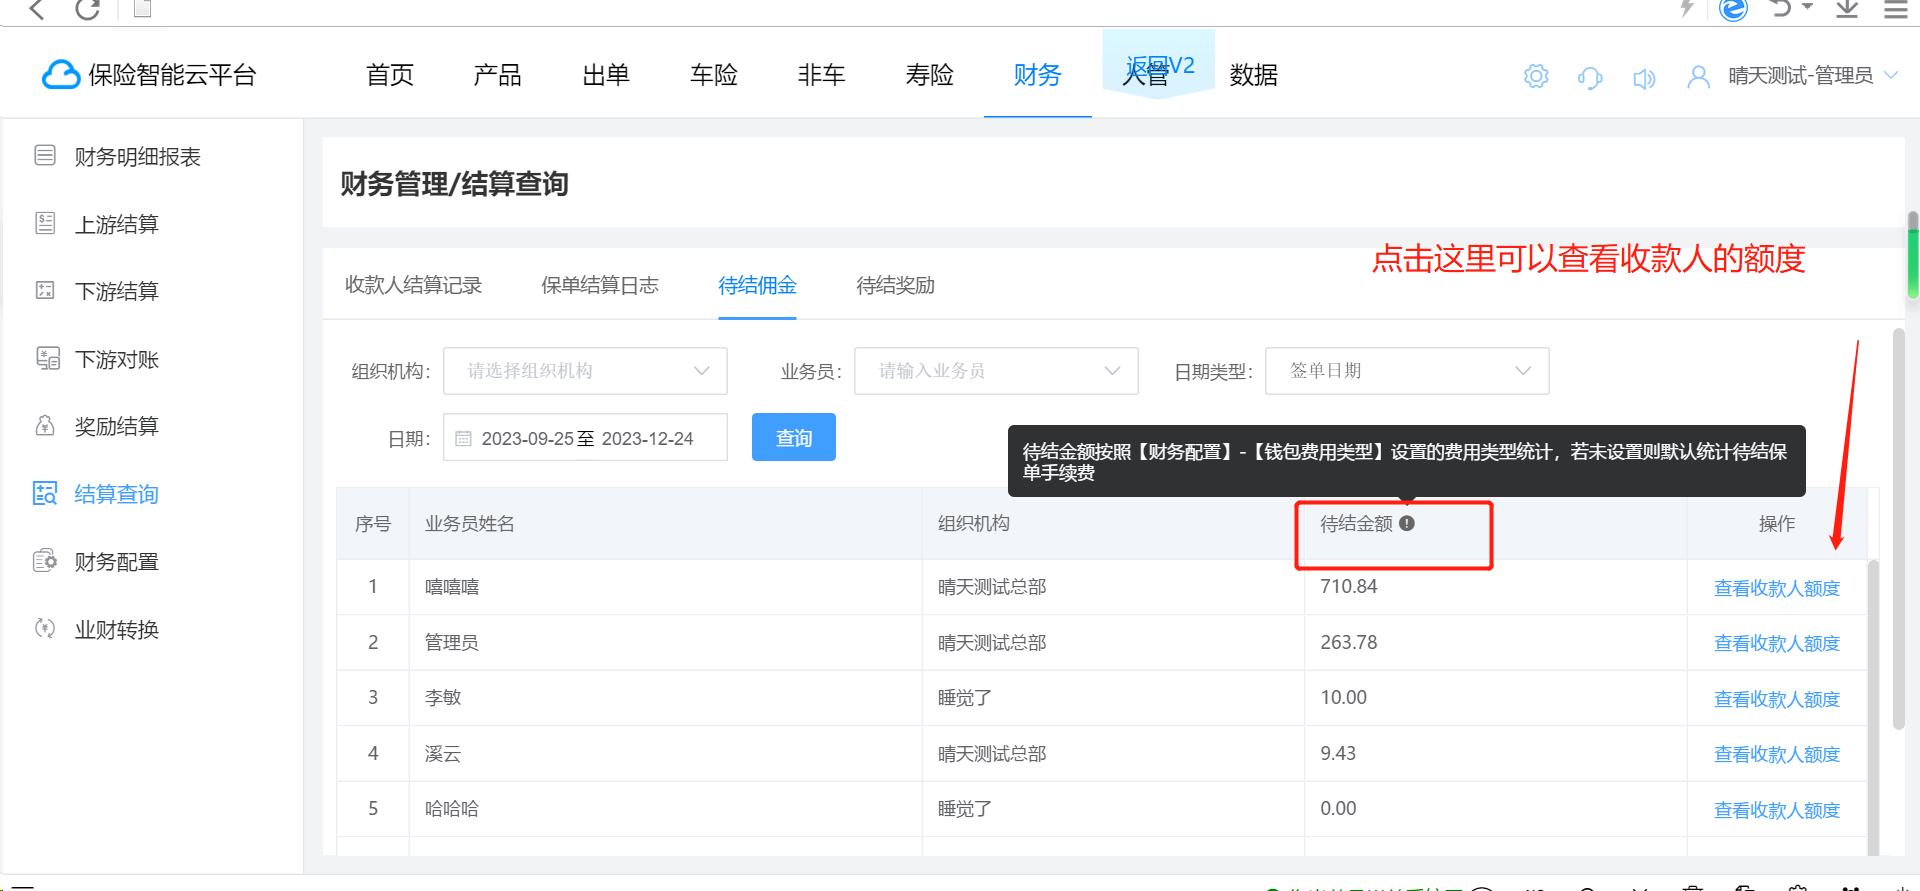Click the blue 查询 button
This screenshot has width=1920, height=891.
(x=794, y=437)
